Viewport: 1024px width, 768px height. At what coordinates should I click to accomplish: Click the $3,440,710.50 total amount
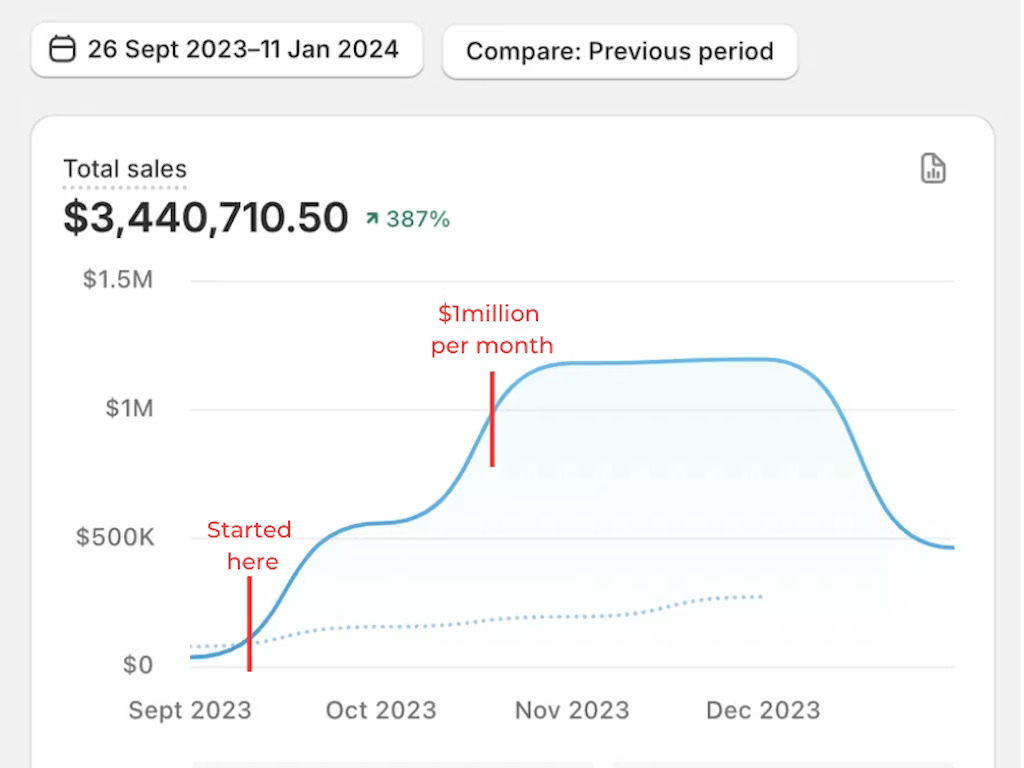(x=206, y=218)
